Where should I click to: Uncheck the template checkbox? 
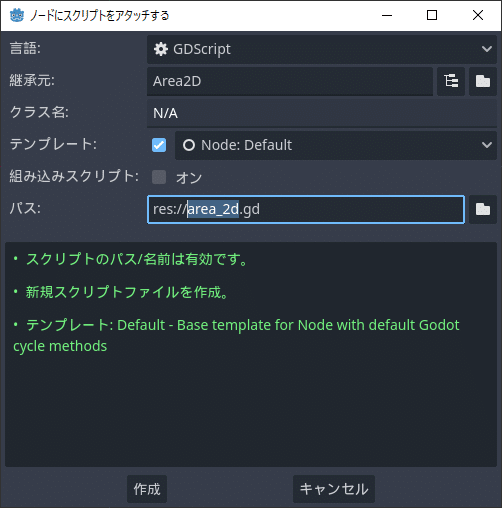click(x=159, y=145)
